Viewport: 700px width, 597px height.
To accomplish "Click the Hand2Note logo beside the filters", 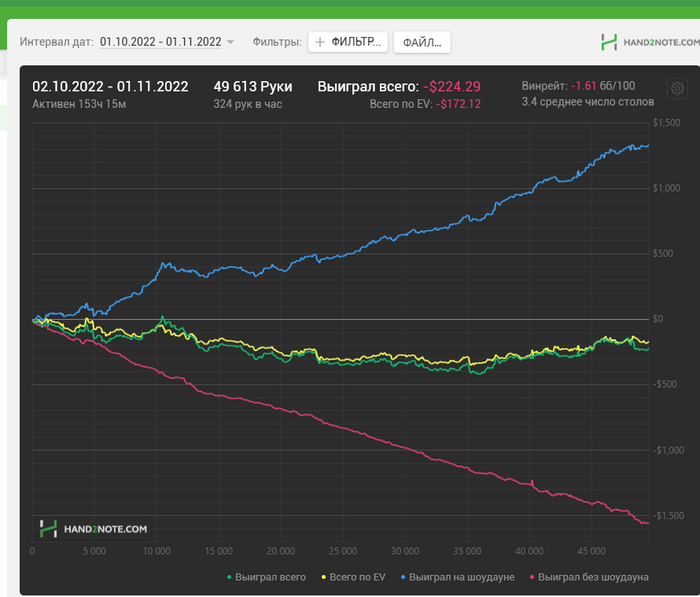I will point(650,42).
